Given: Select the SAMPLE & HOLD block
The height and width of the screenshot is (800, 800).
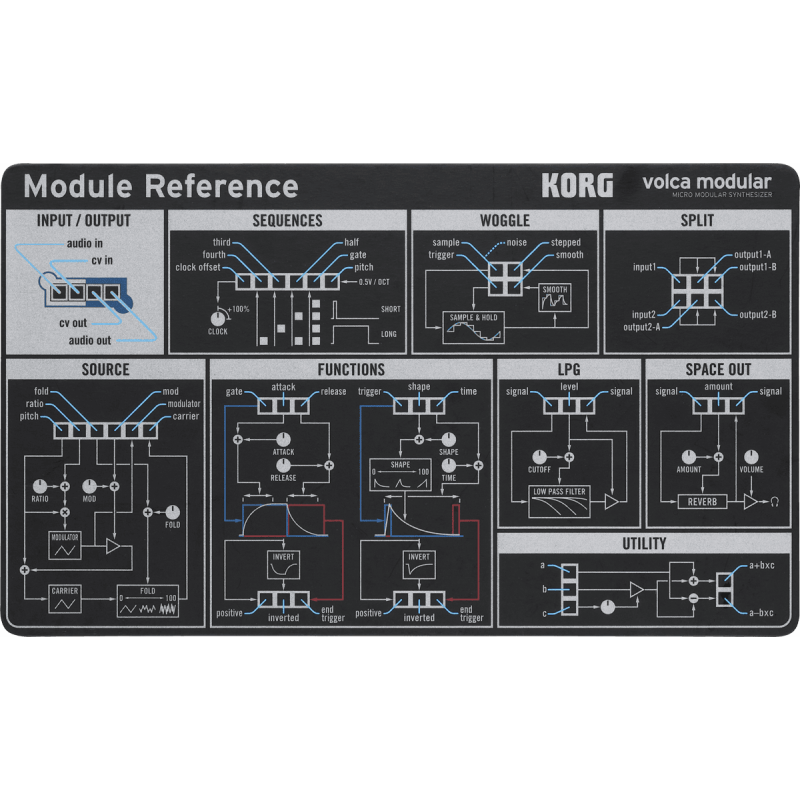Looking at the screenshot, I should [x=473, y=327].
